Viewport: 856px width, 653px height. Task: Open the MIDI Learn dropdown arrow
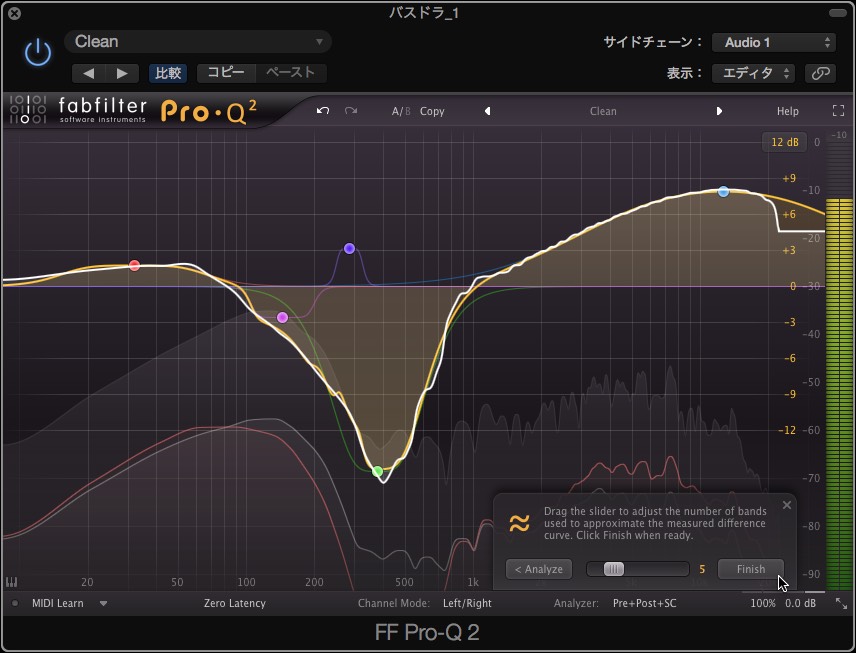coord(103,603)
